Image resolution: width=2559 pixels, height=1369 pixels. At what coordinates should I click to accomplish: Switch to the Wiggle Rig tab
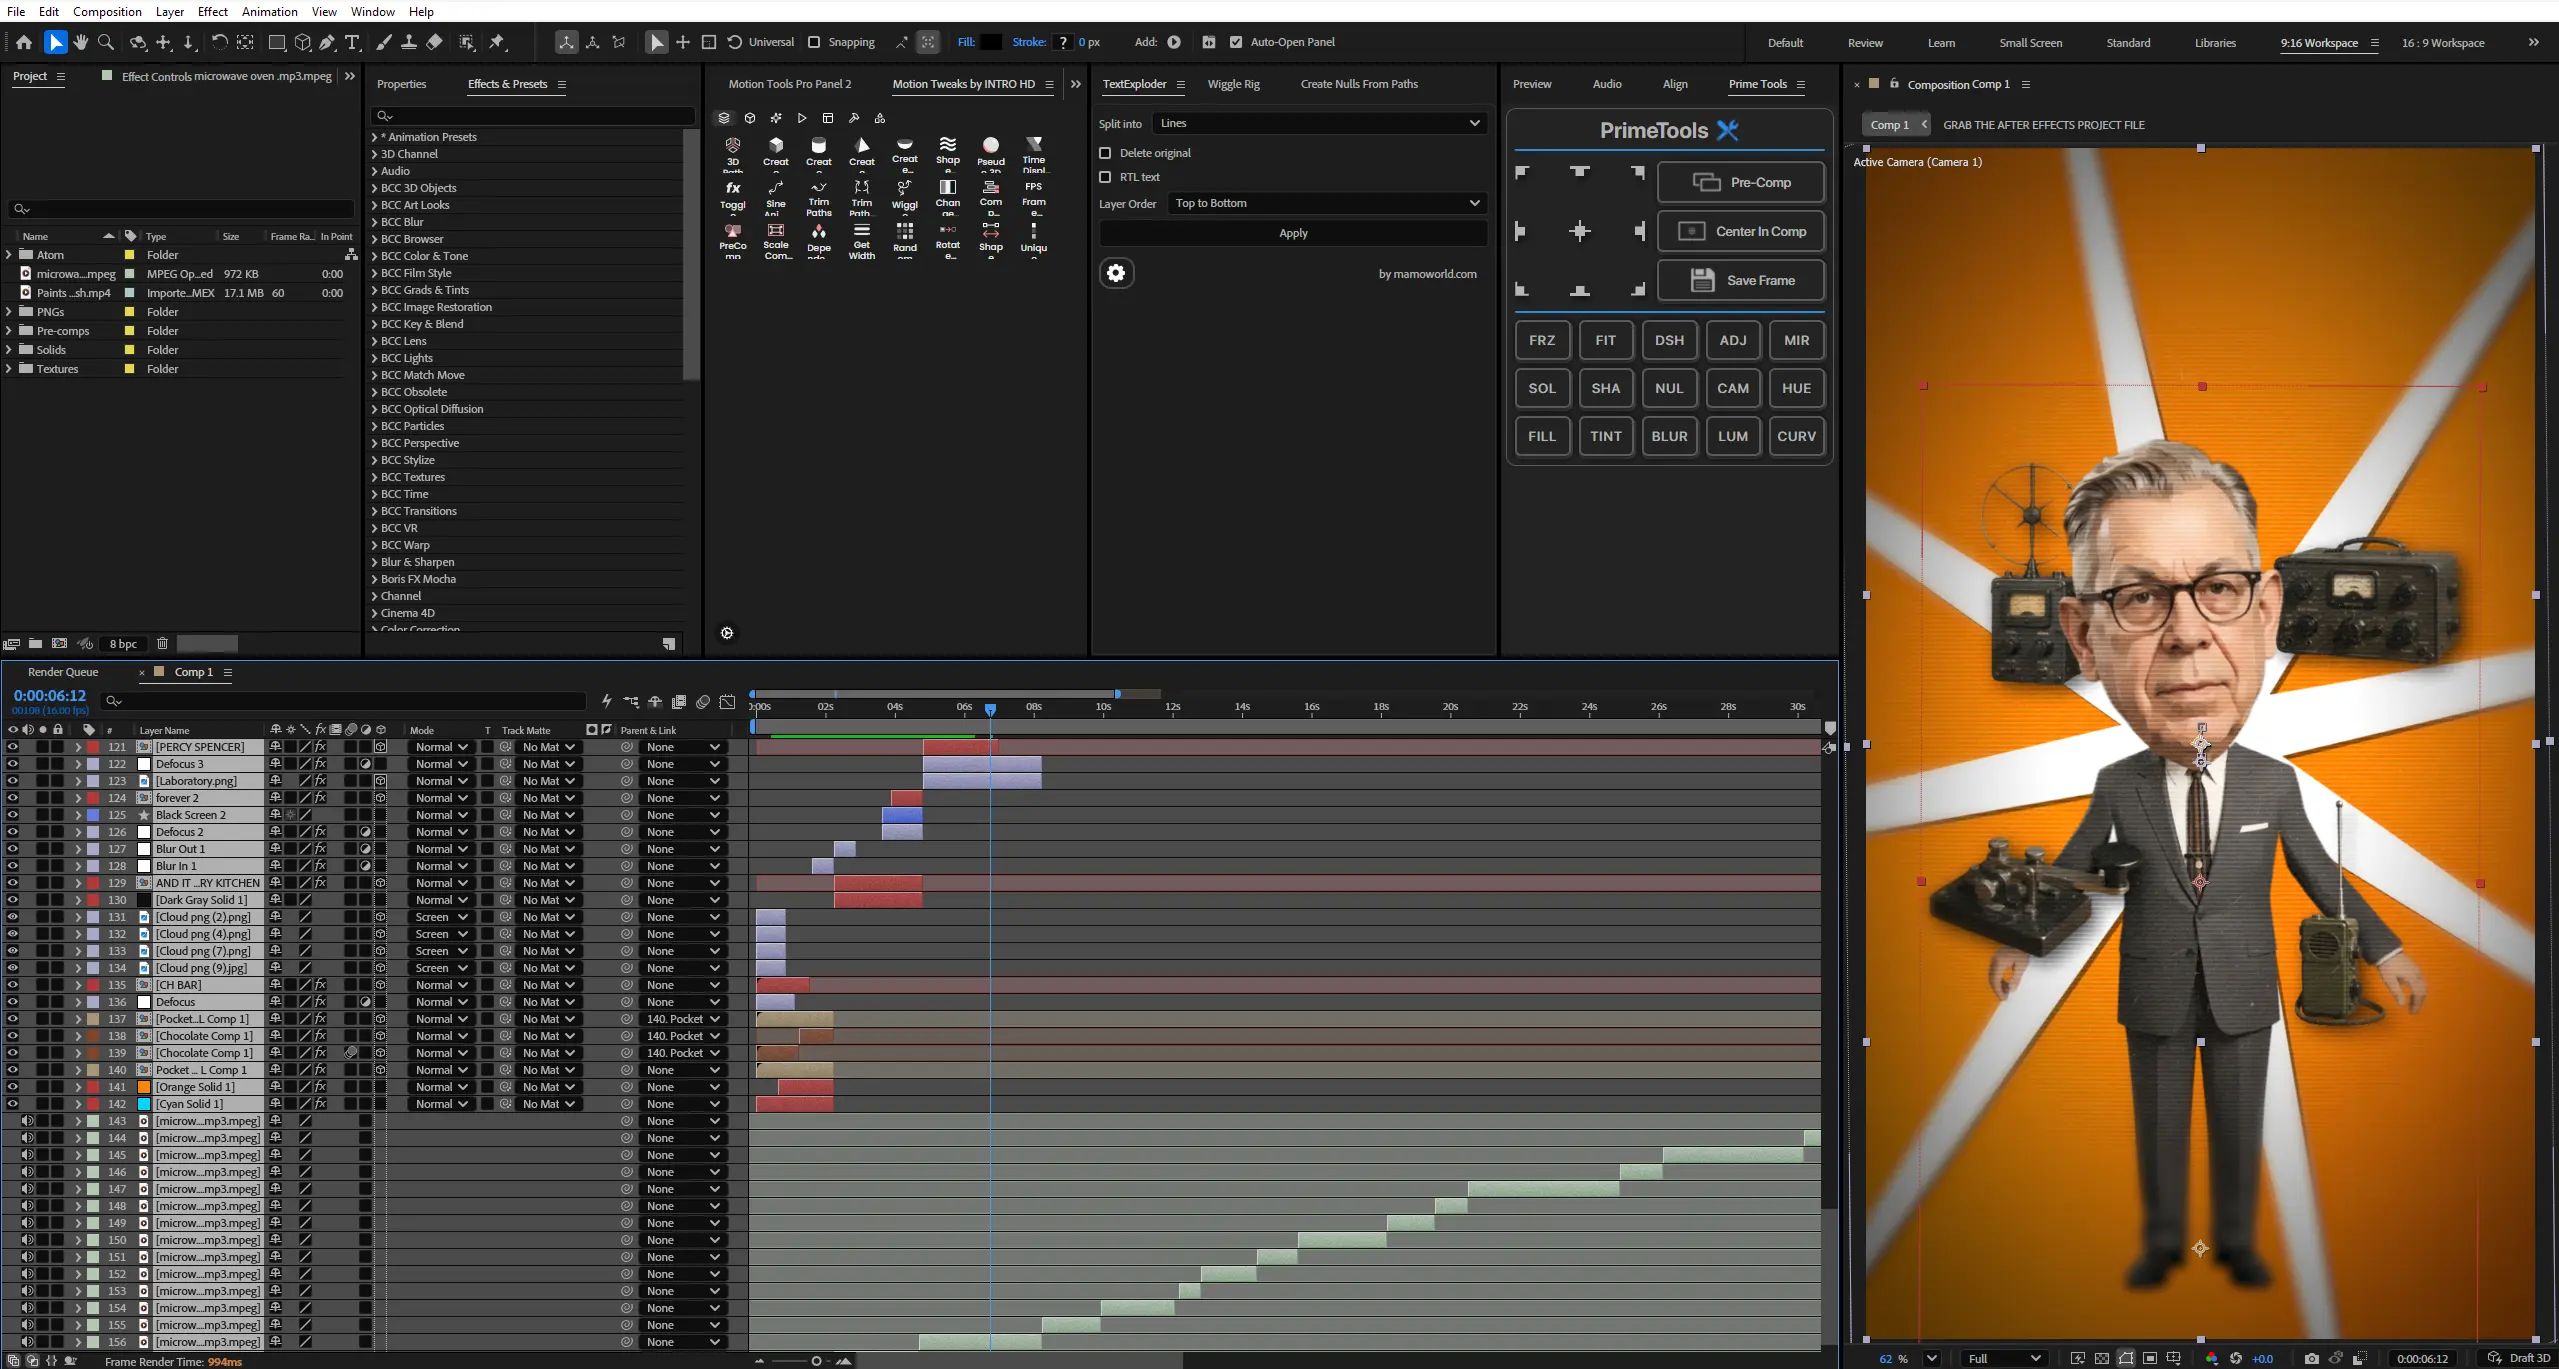(1233, 84)
